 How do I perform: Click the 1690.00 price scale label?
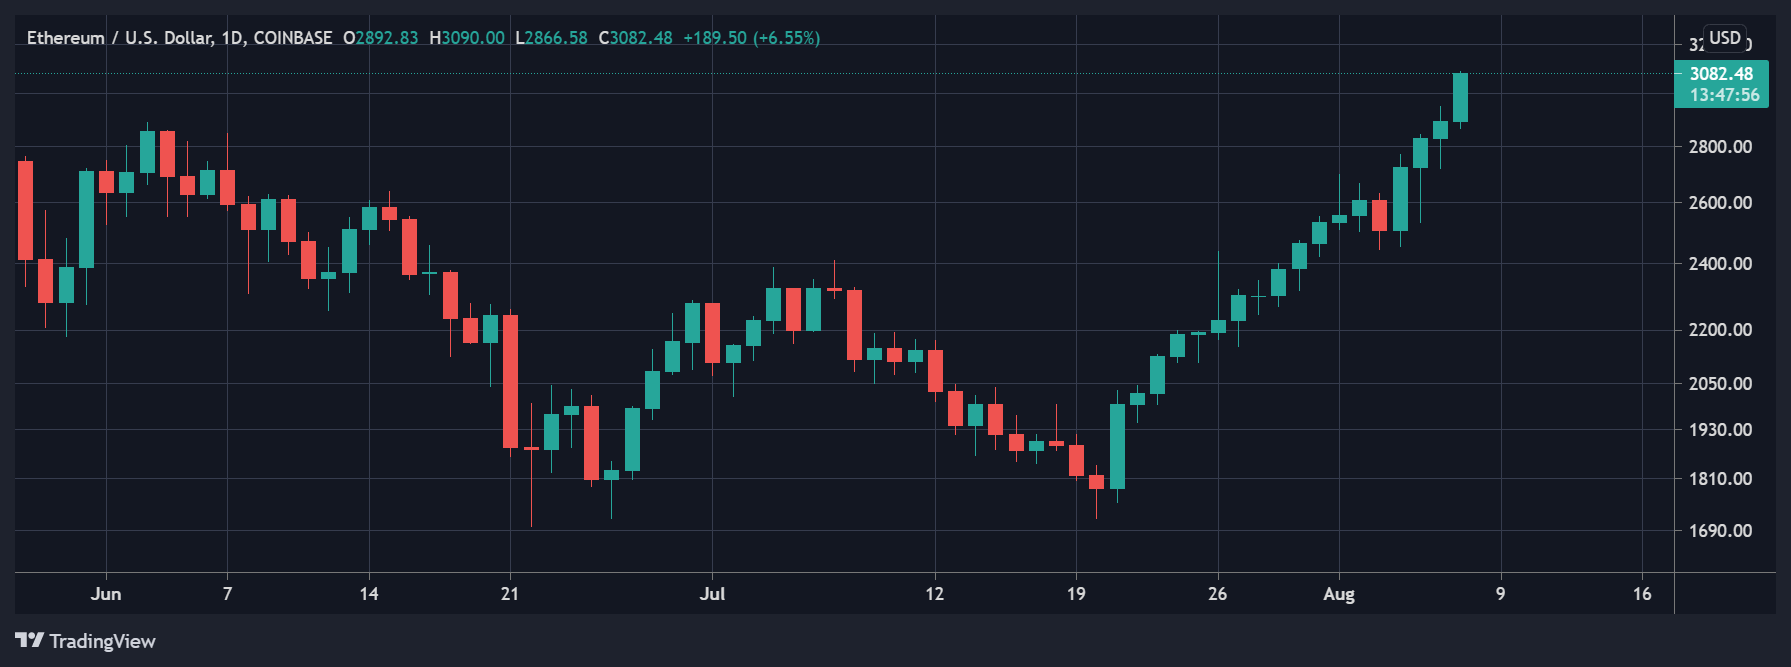1720,531
